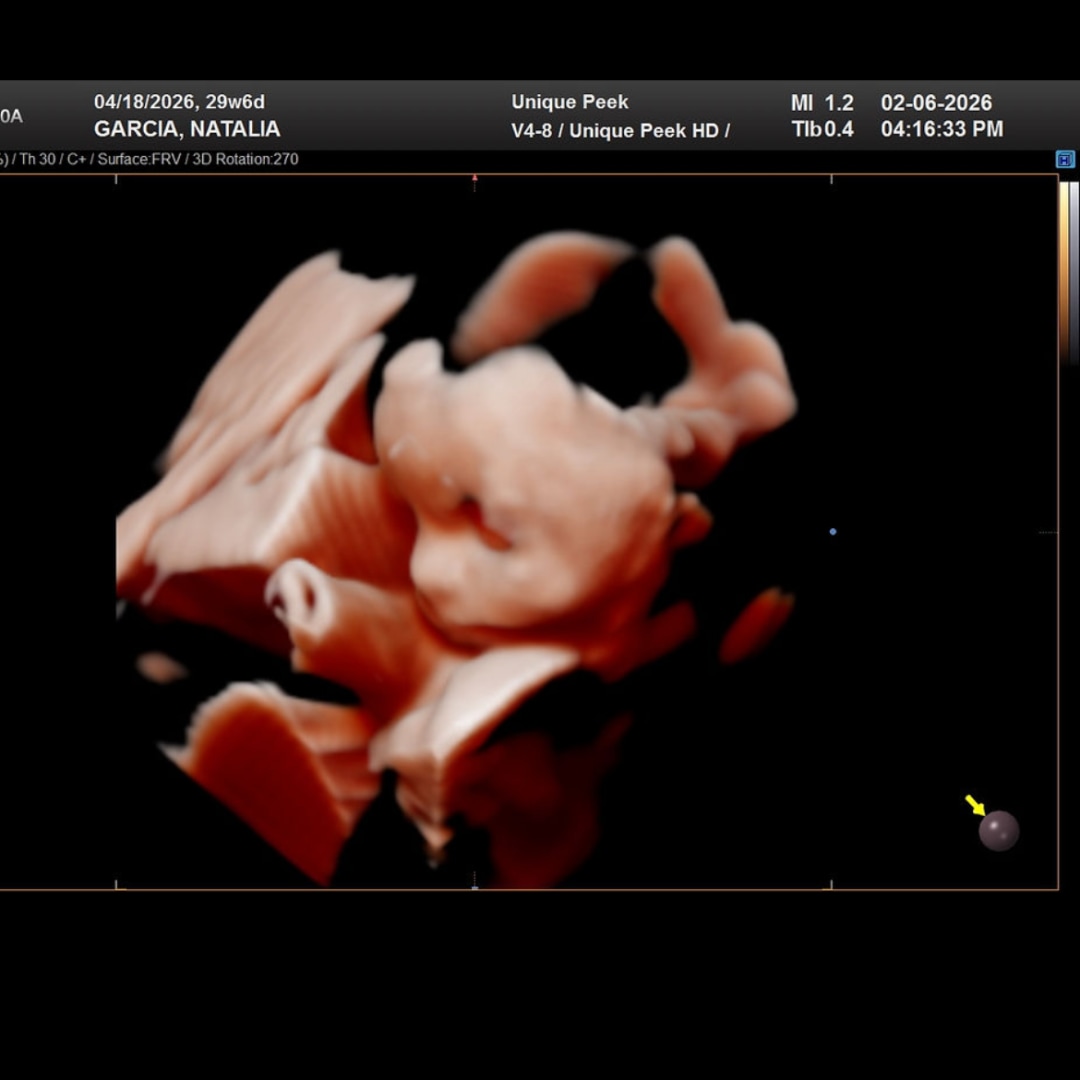Click the yellow light direction arrow
This screenshot has width=1080, height=1080.
pos(975,805)
